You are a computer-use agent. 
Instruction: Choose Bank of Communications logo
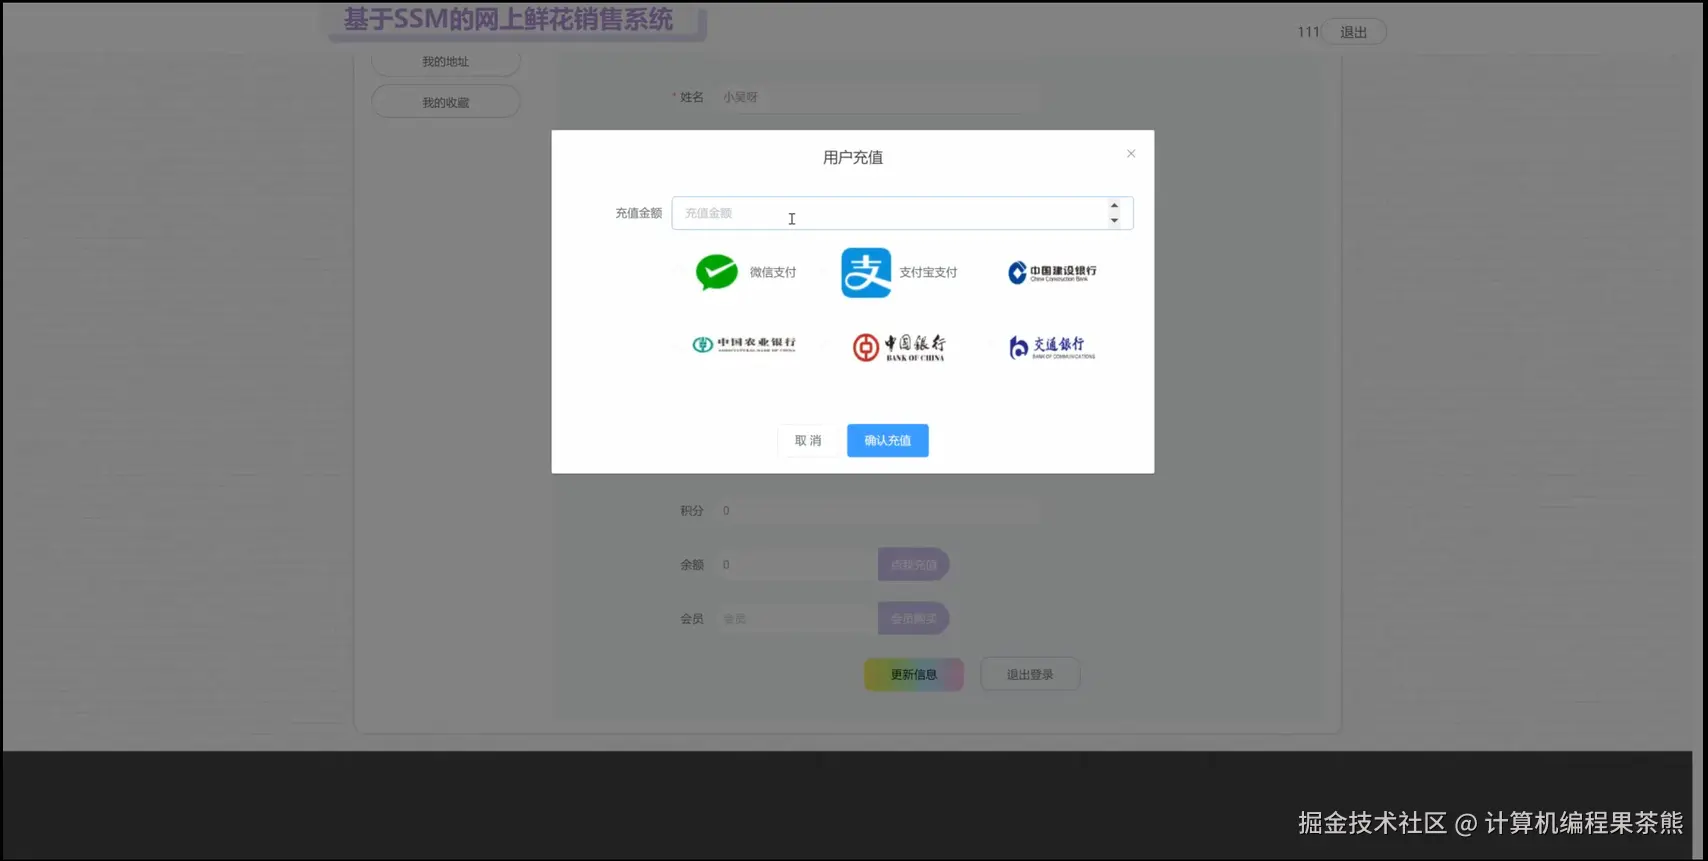(1052, 347)
